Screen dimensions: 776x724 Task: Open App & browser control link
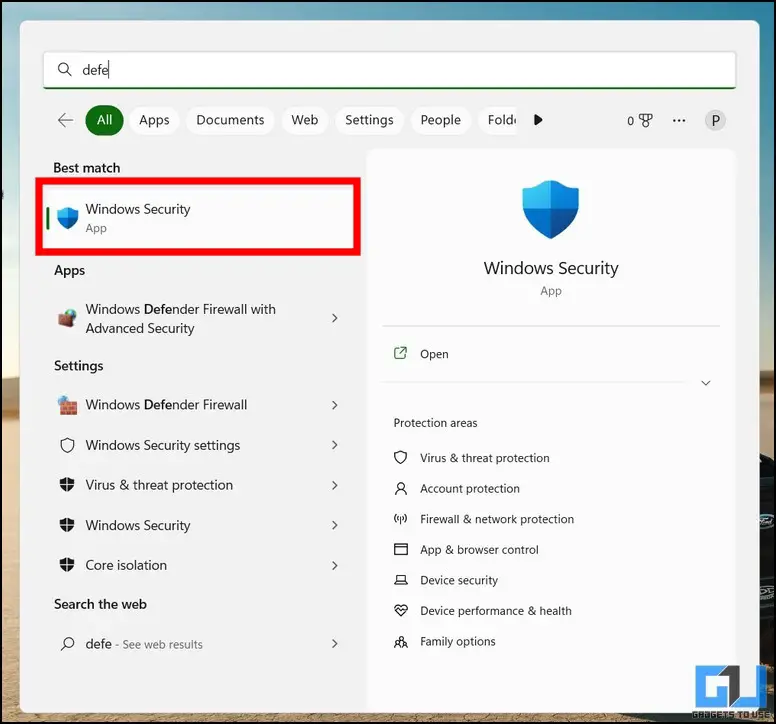pyautogui.click(x=479, y=550)
